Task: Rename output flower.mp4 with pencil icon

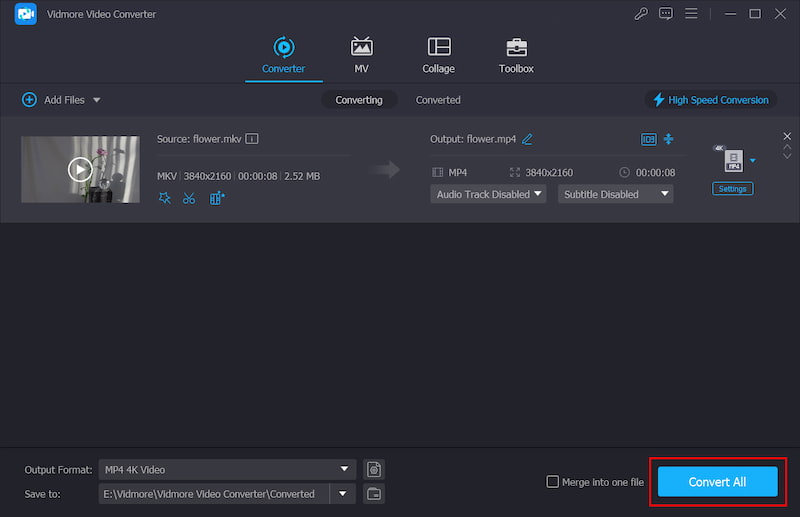Action: (x=527, y=139)
